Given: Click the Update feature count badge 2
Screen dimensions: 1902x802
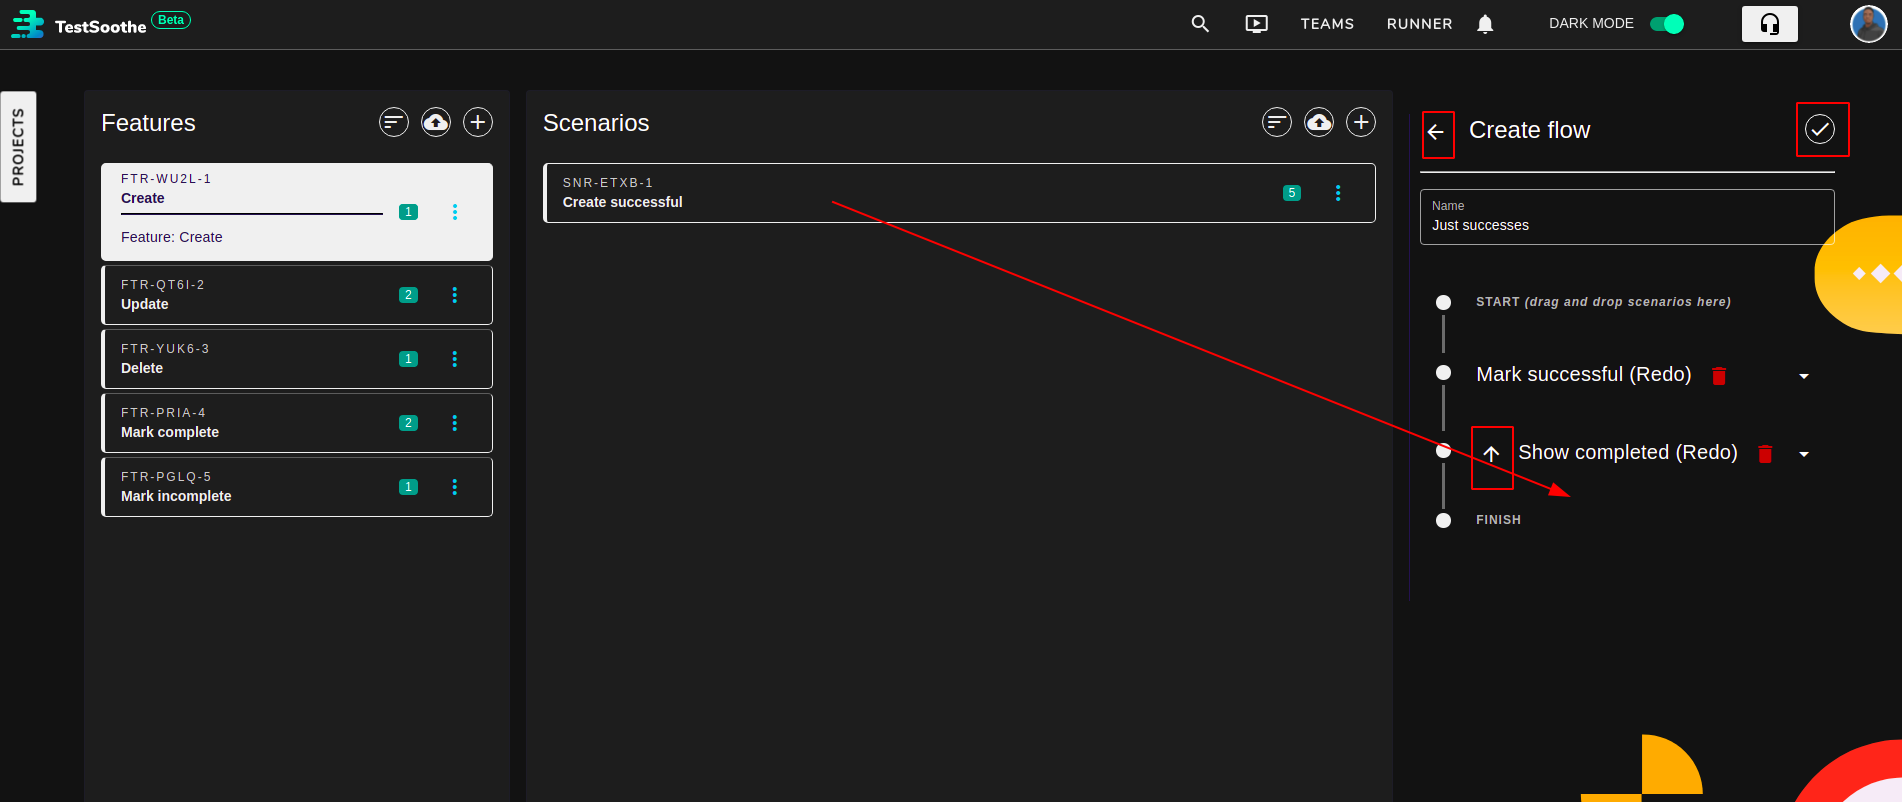Looking at the screenshot, I should 408,295.
